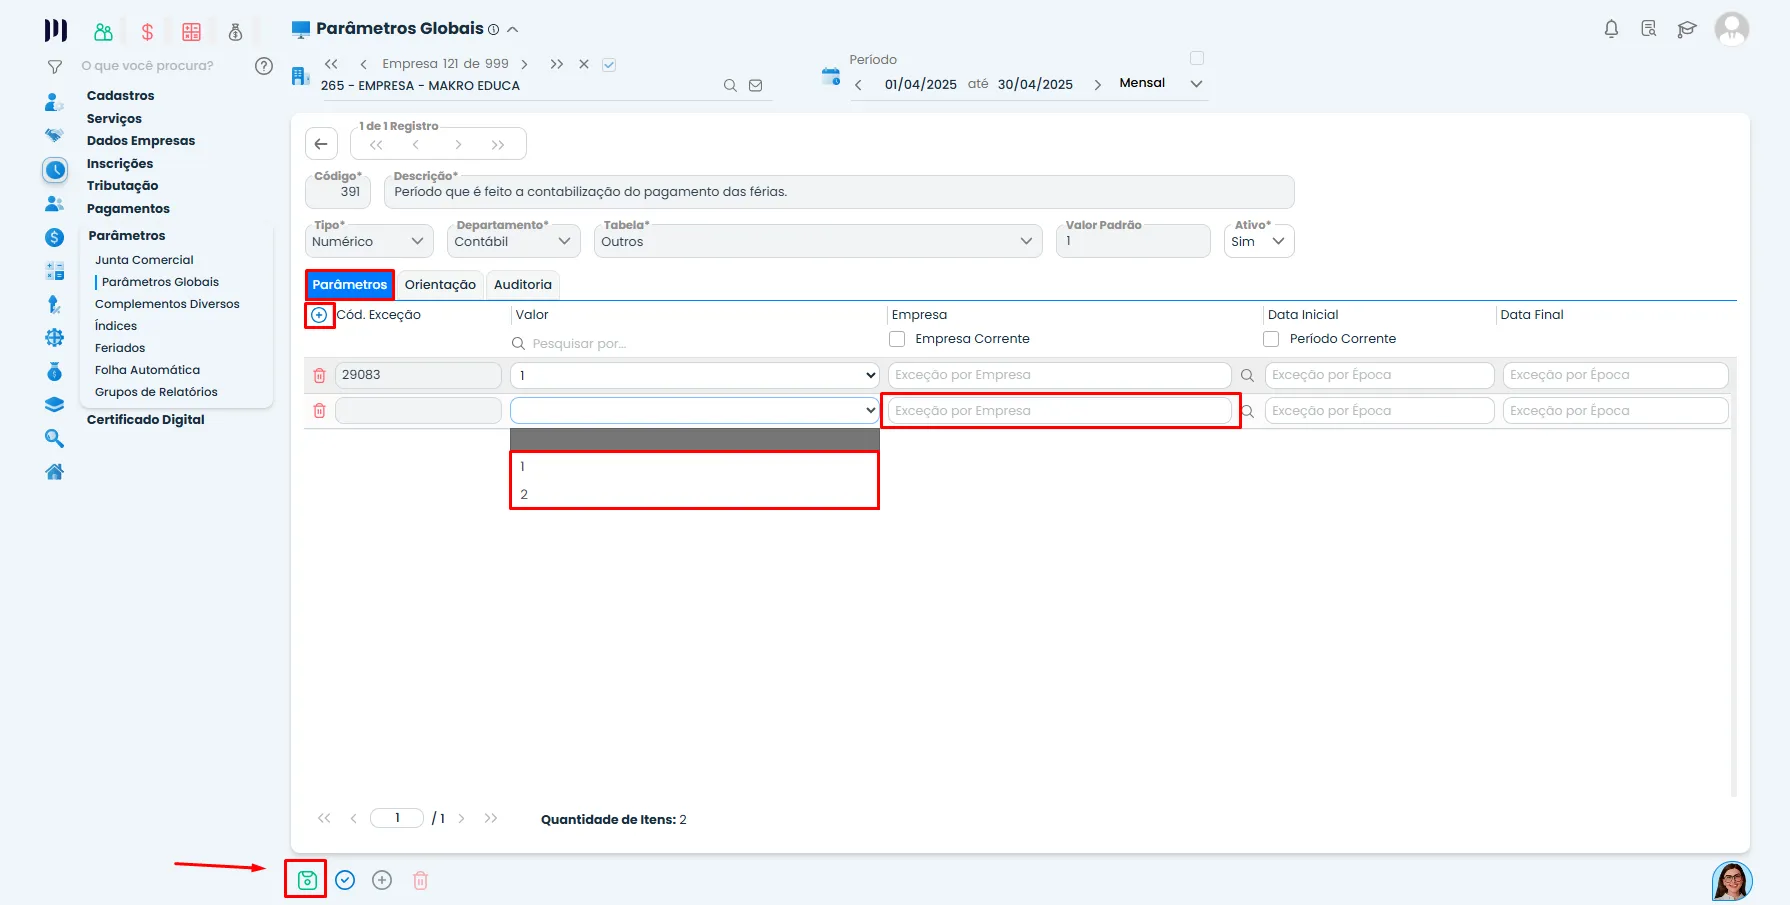Click the Pesquisar por search field
Viewport: 1790px width, 905px height.
tap(694, 344)
